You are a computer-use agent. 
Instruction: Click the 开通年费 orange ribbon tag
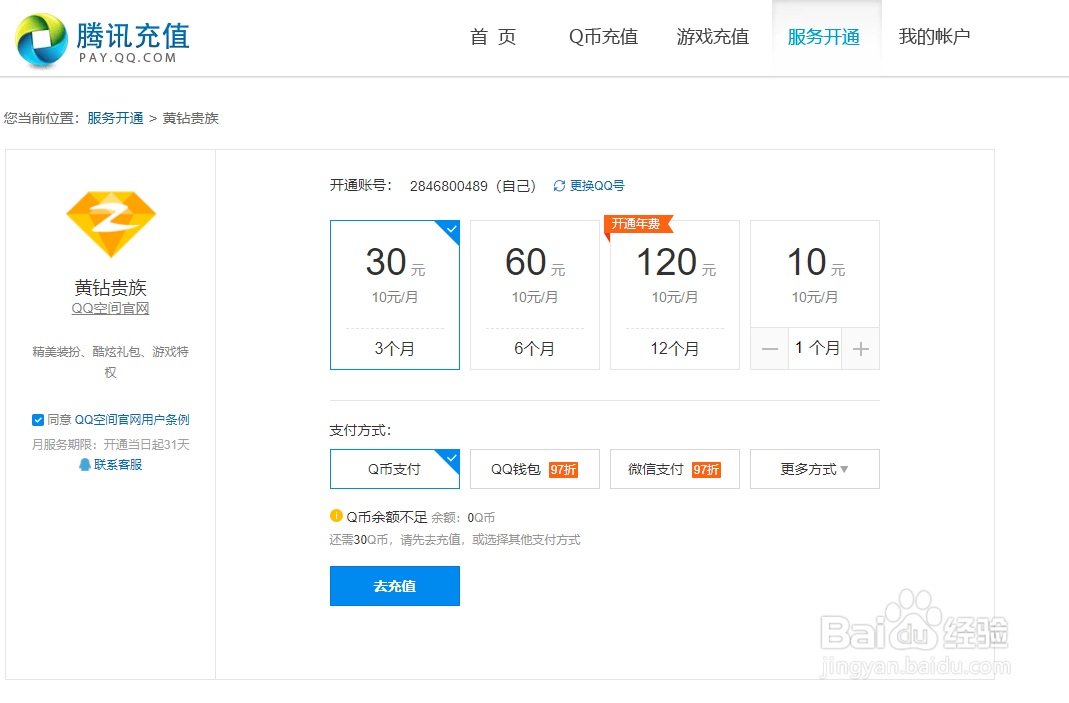click(x=638, y=224)
